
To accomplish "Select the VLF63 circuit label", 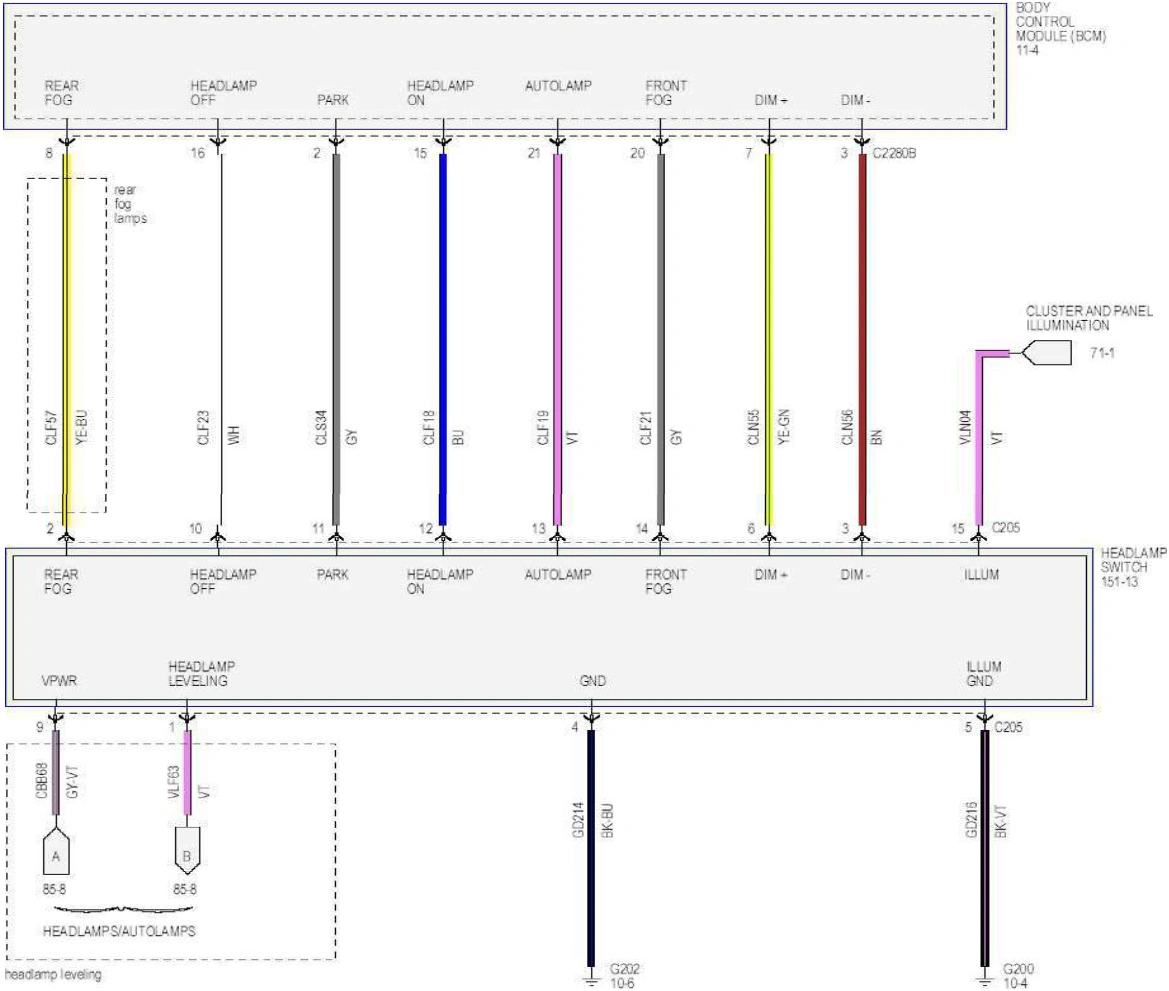I will 174,781.
